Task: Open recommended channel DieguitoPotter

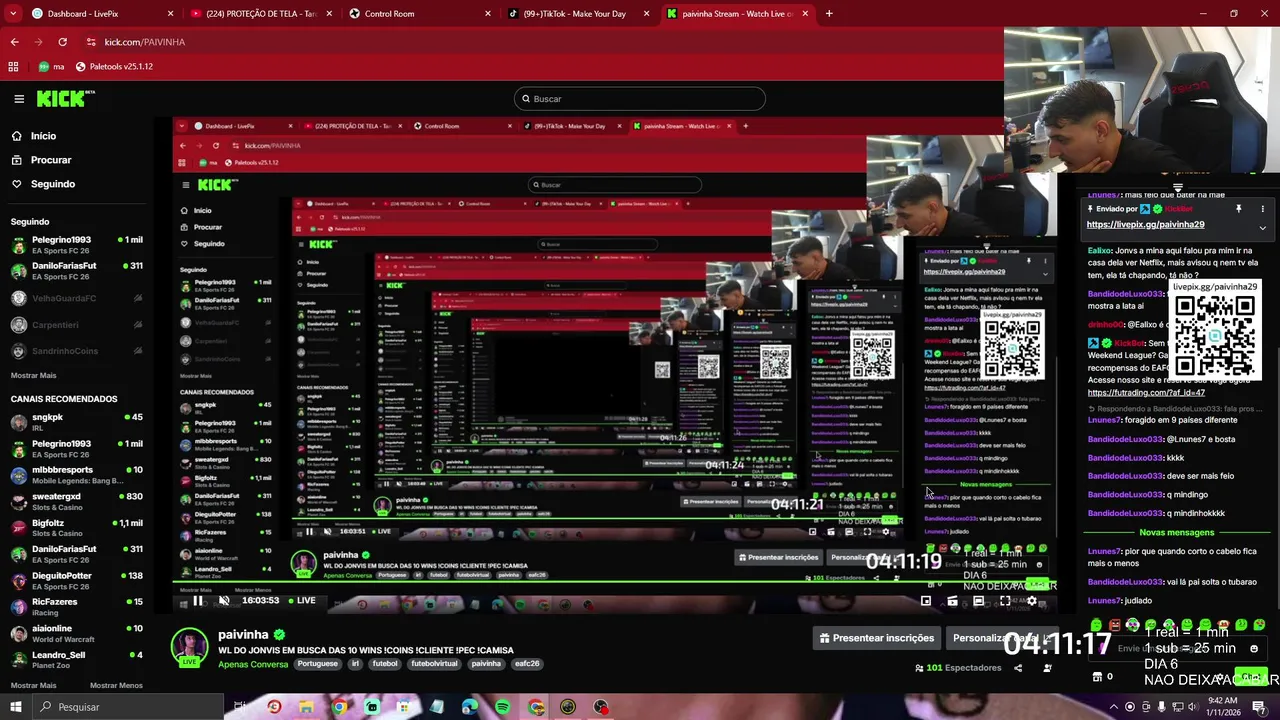Action: point(77,580)
